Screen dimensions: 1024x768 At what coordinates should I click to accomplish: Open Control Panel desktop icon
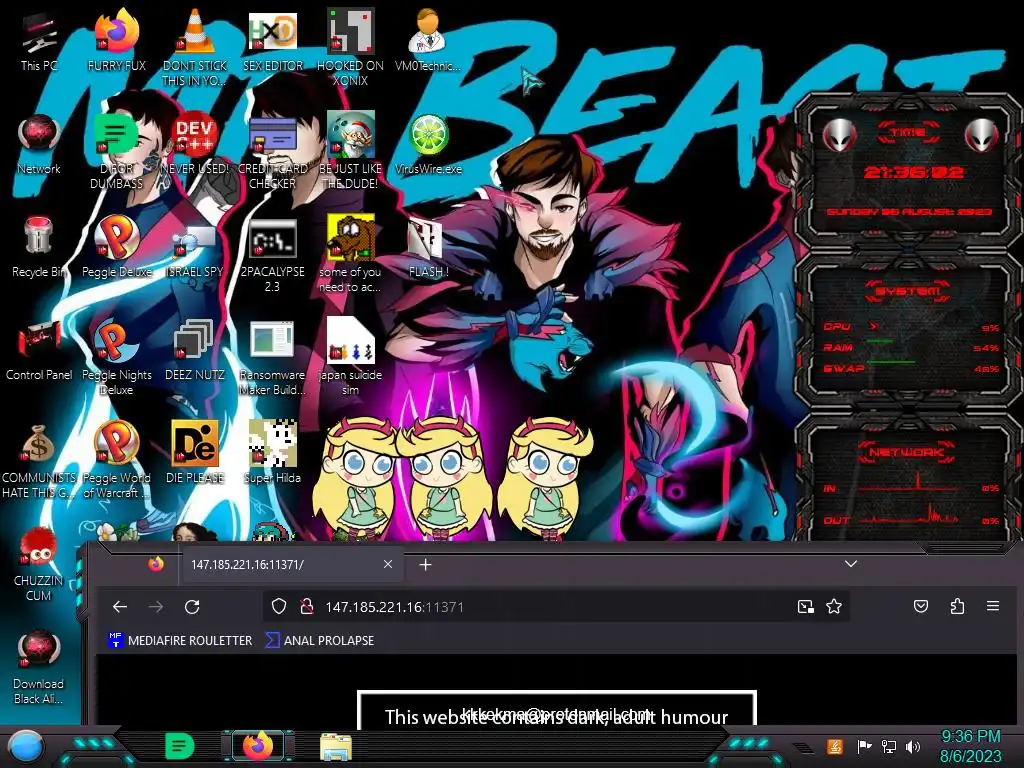point(39,350)
